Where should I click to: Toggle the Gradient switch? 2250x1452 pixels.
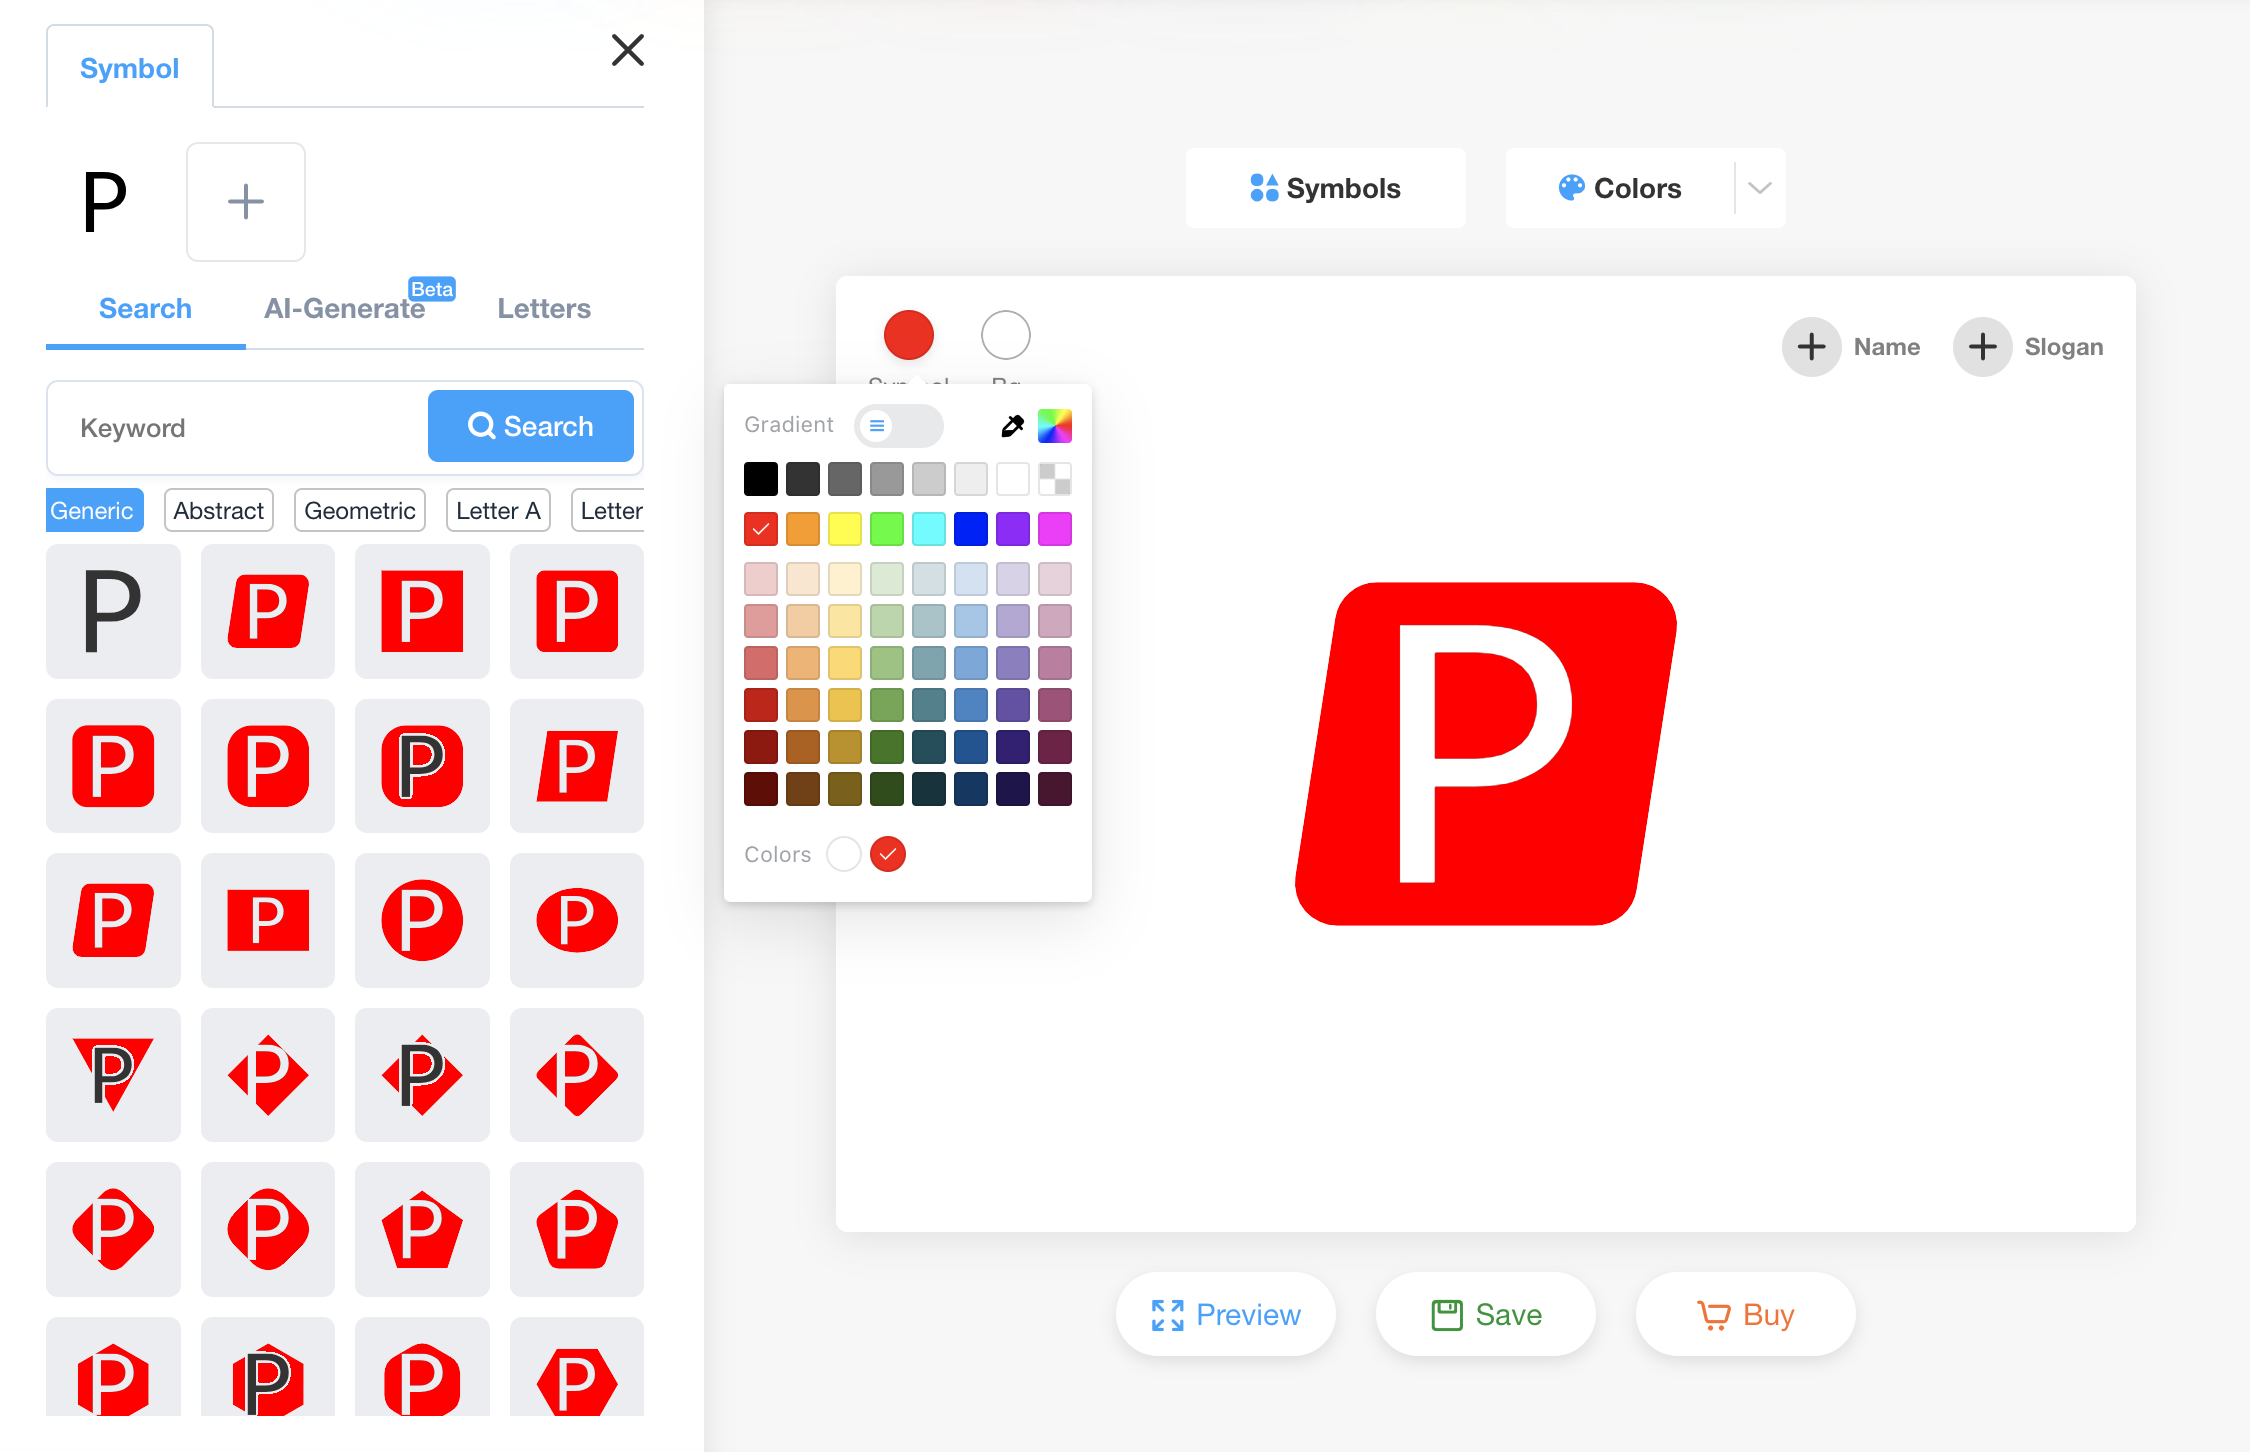point(897,426)
